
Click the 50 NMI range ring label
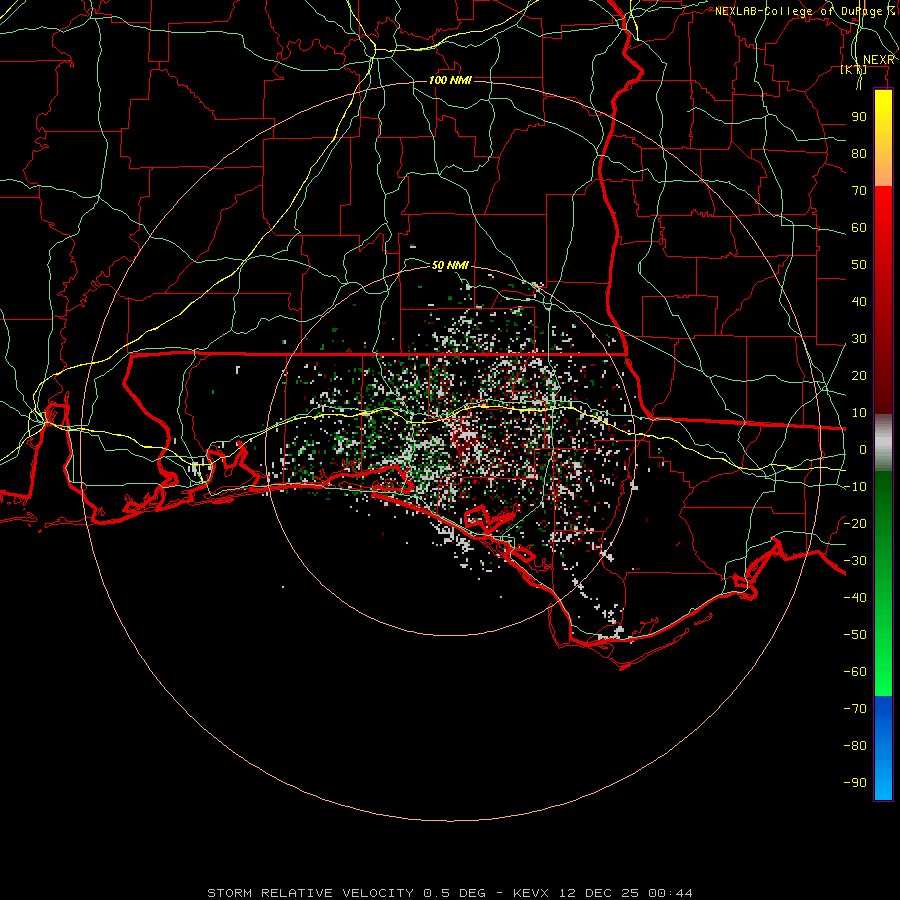pyautogui.click(x=450, y=265)
